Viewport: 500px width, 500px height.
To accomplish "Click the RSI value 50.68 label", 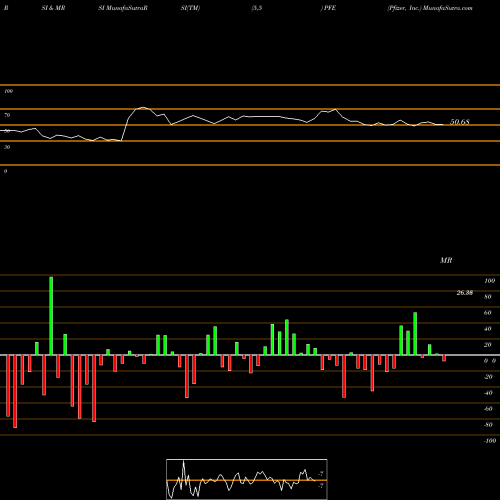I will click(x=460, y=122).
